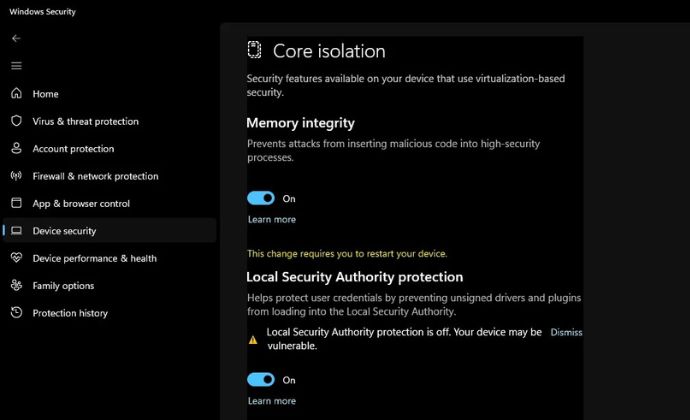Click the Device performance heart icon
The width and height of the screenshot is (690, 420).
click(x=16, y=258)
